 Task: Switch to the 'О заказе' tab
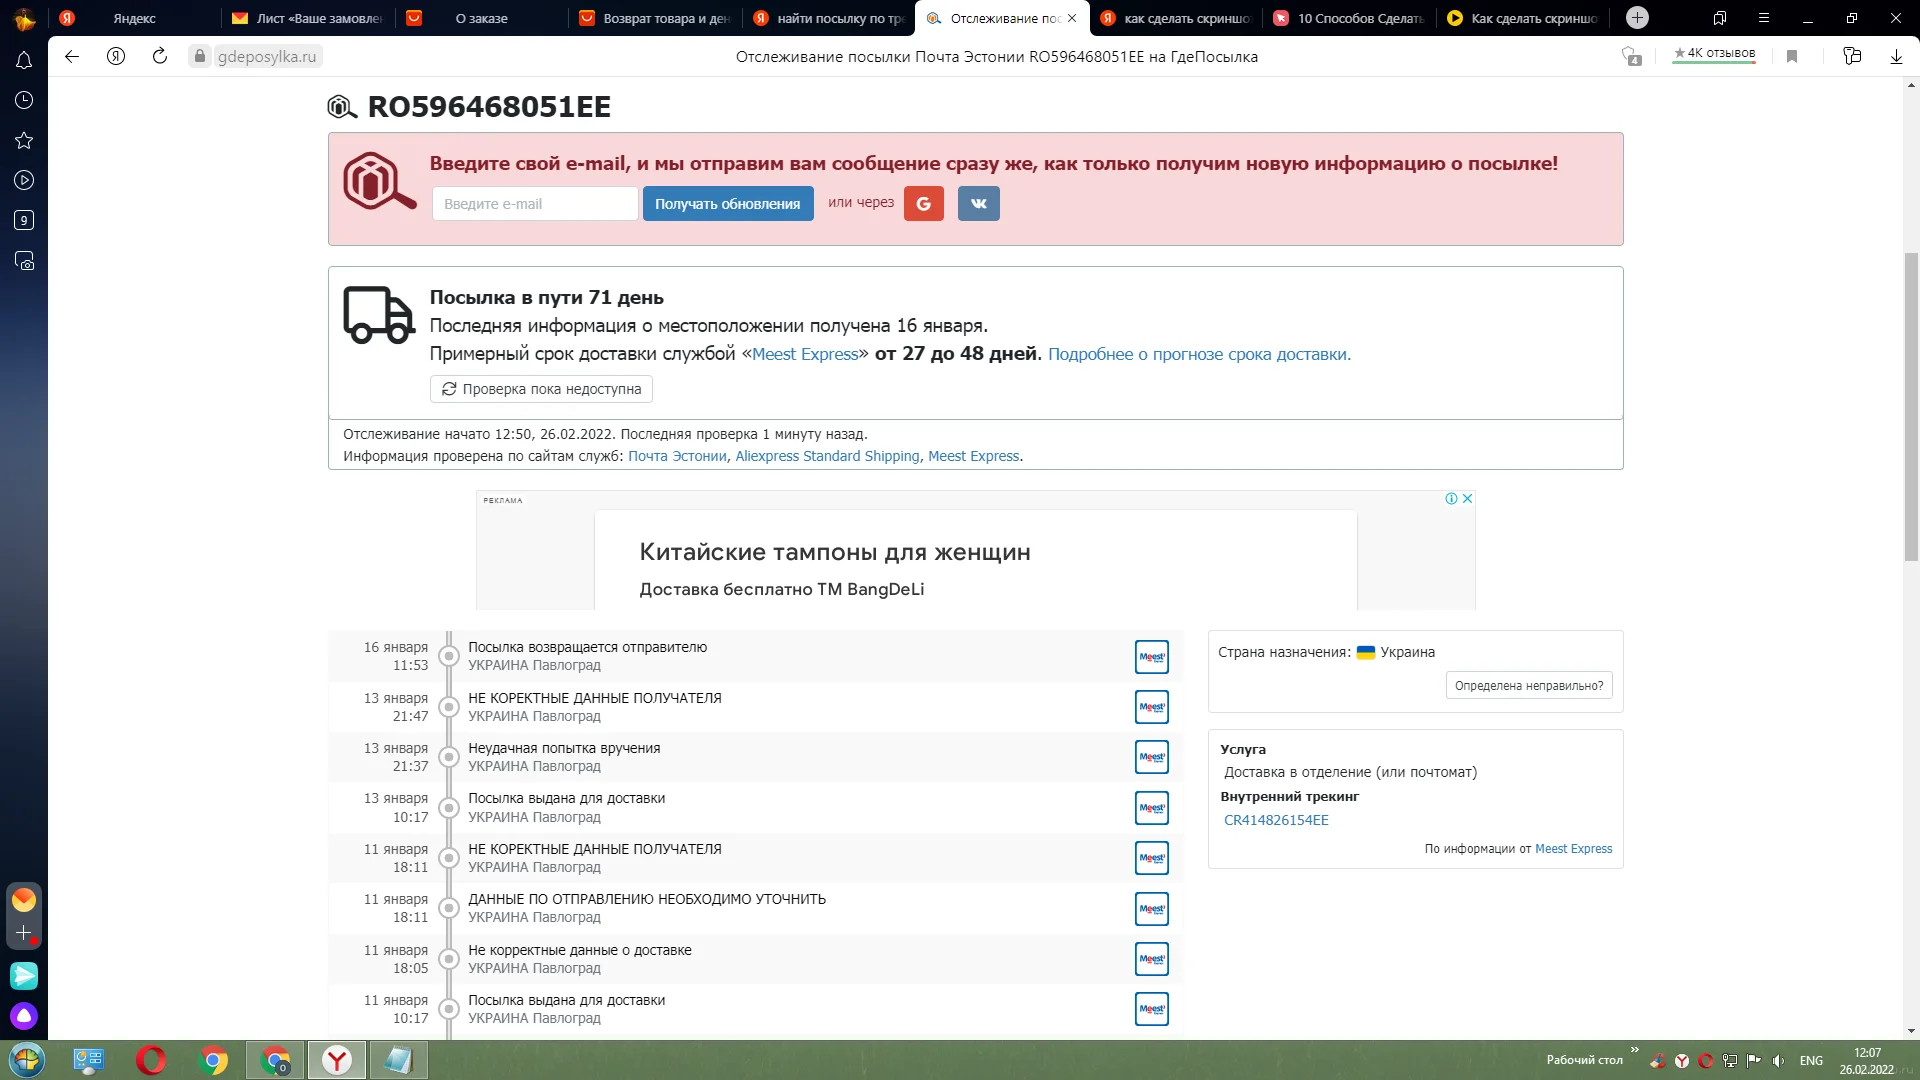481,18
